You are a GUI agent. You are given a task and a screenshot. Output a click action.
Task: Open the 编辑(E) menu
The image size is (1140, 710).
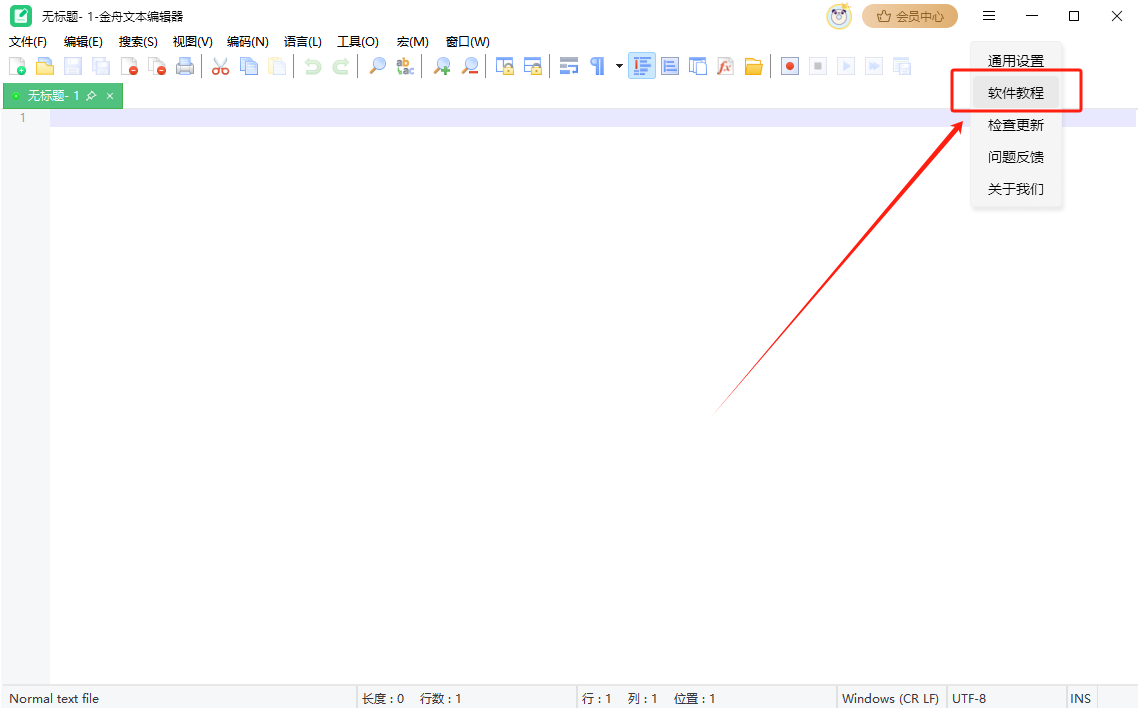click(x=83, y=42)
